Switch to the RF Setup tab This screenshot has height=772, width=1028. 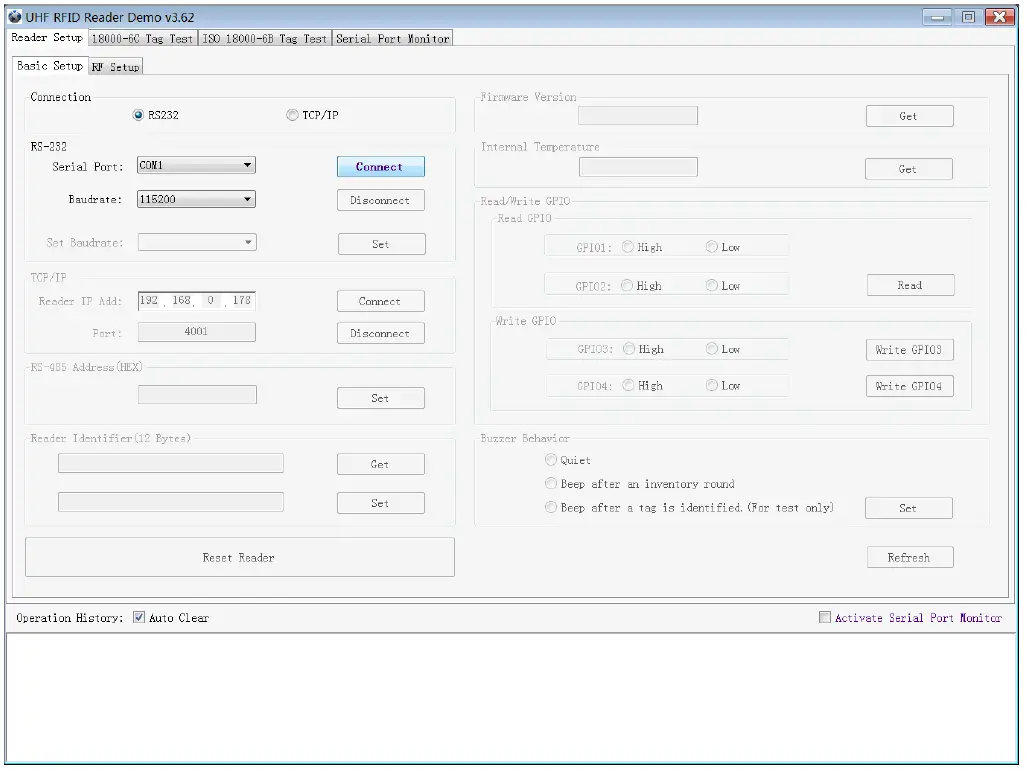[x=115, y=65]
